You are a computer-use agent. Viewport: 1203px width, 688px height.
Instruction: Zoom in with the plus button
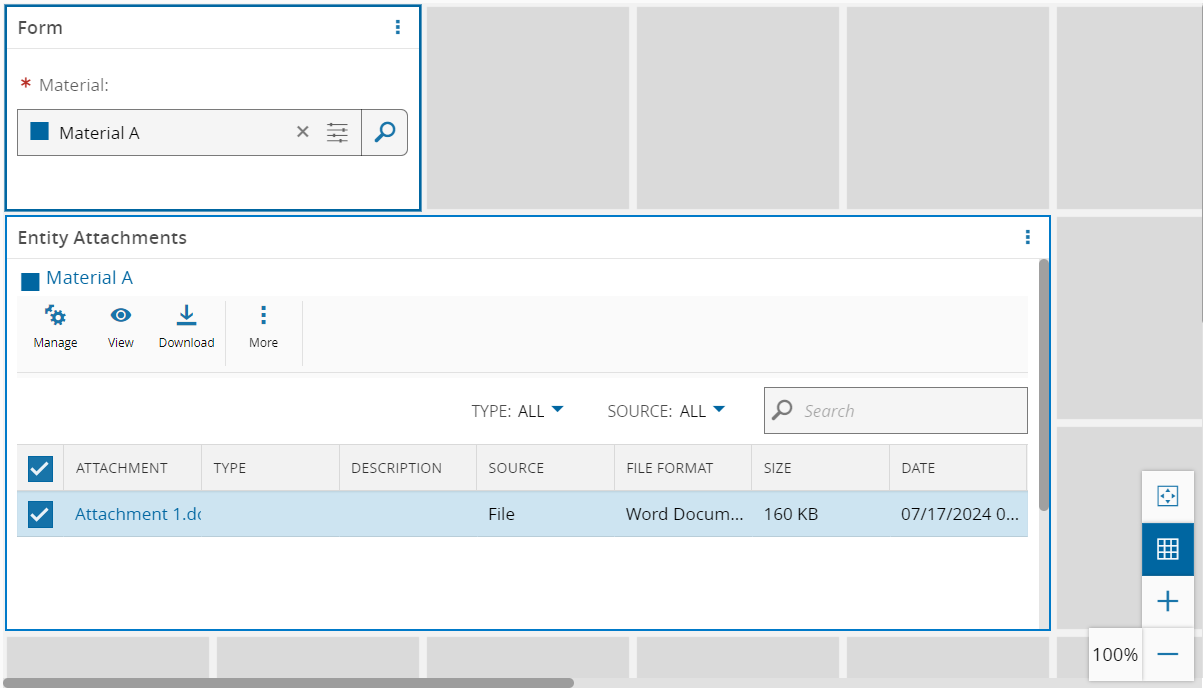(1167, 601)
